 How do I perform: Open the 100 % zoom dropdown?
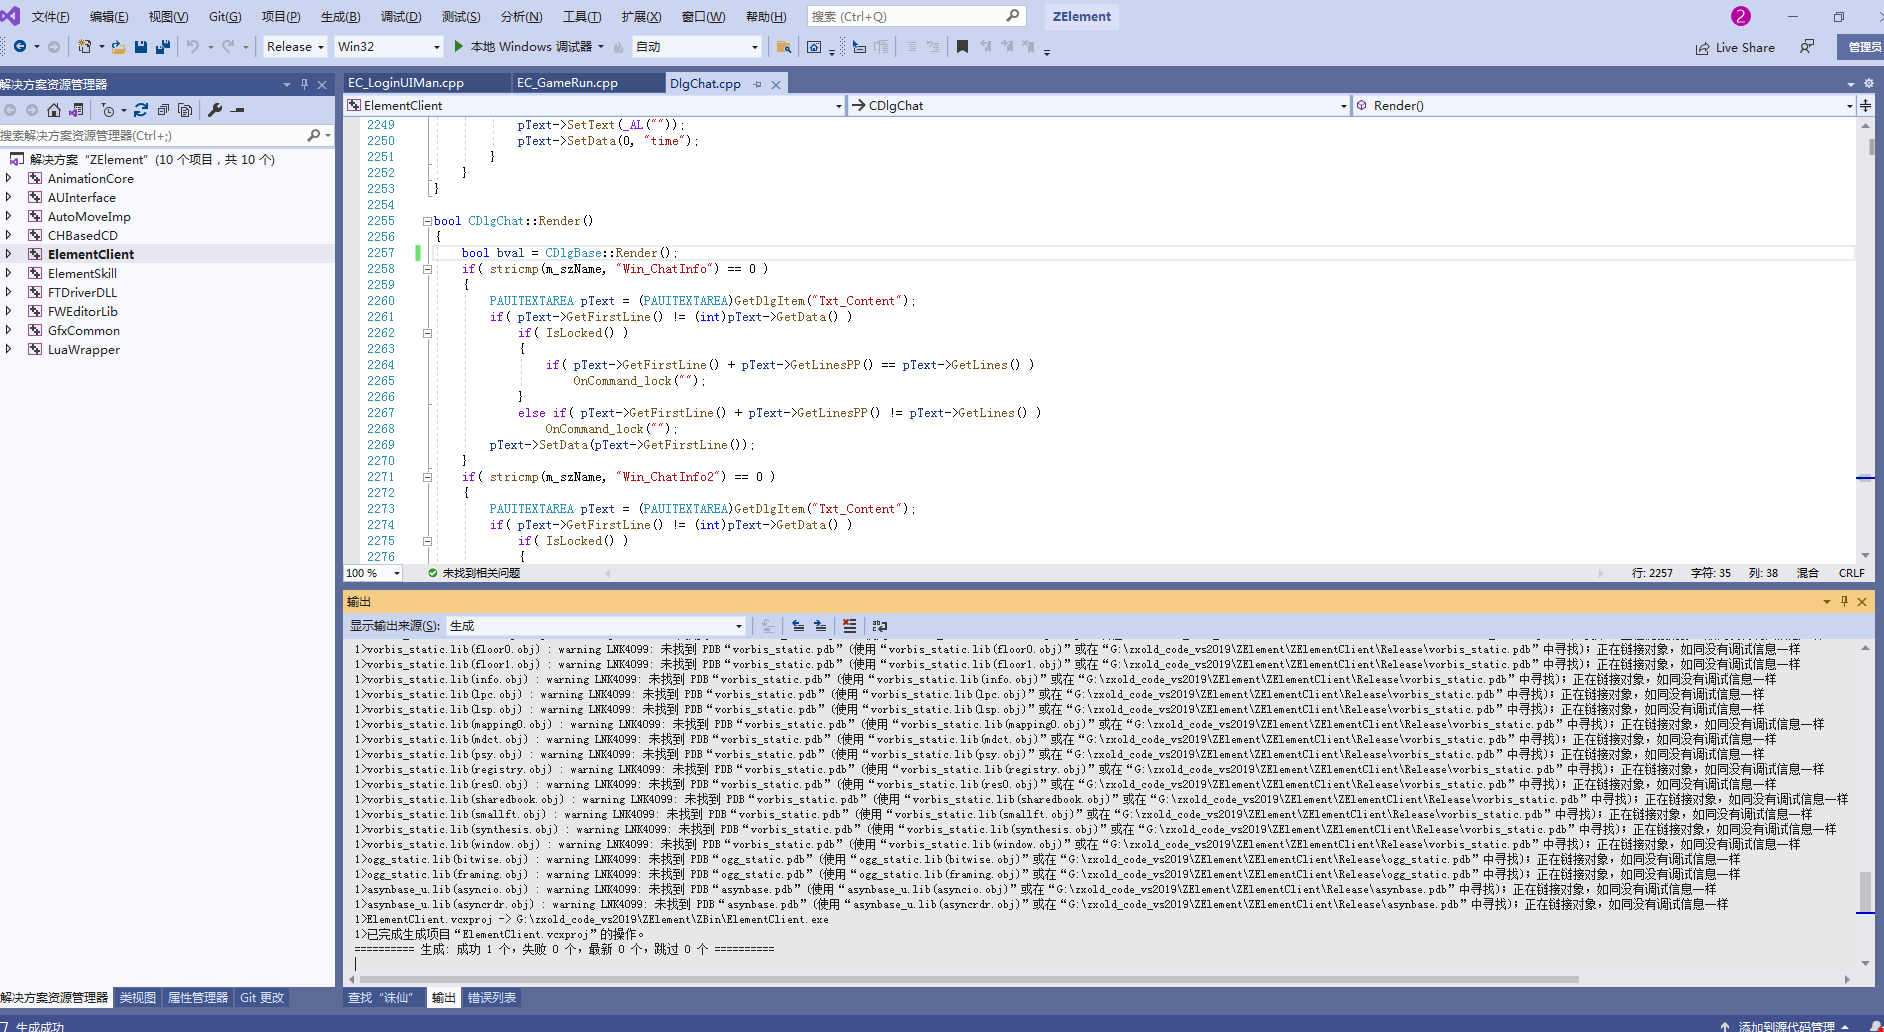(x=373, y=573)
